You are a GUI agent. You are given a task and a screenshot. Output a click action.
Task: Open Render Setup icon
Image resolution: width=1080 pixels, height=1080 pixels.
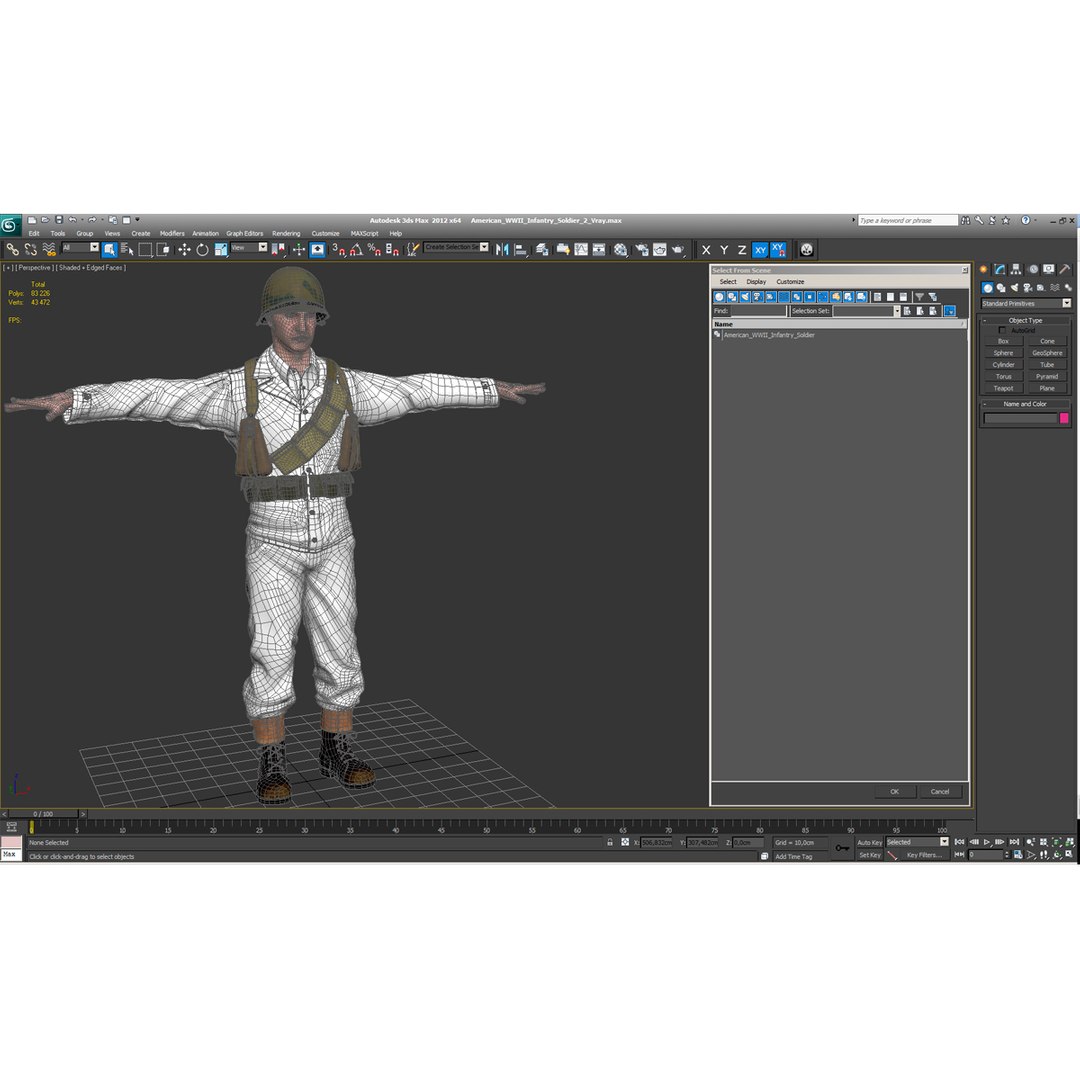tap(641, 249)
